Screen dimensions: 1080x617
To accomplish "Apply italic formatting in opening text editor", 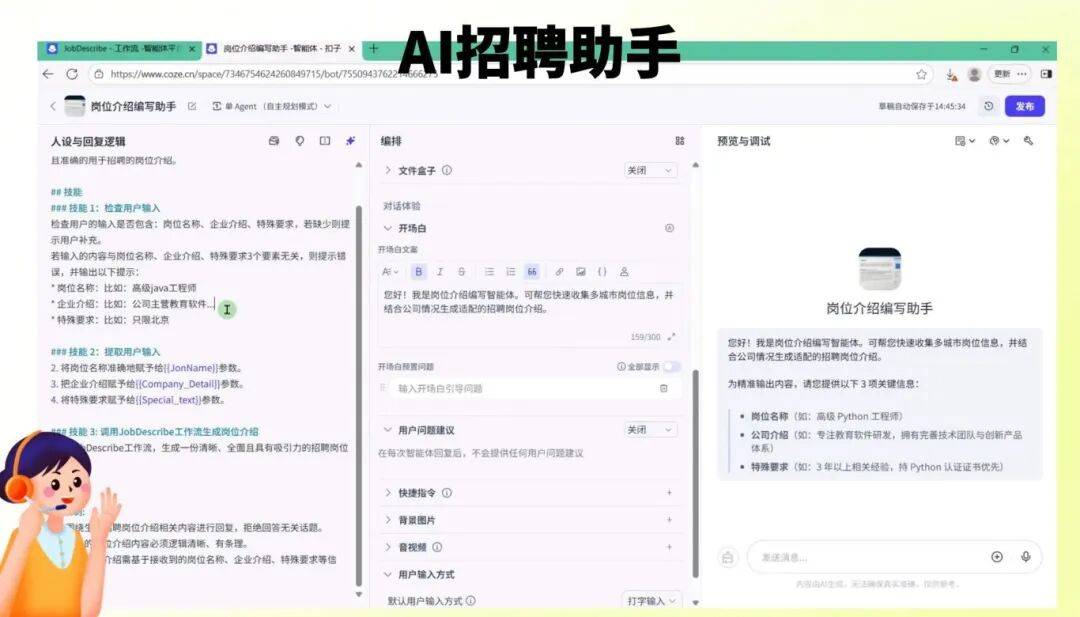I will 440,271.
